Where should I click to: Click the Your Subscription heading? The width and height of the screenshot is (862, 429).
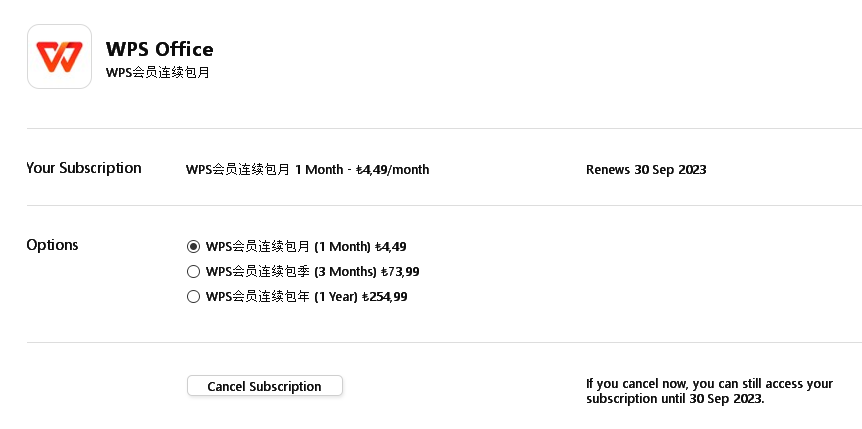click(x=84, y=168)
